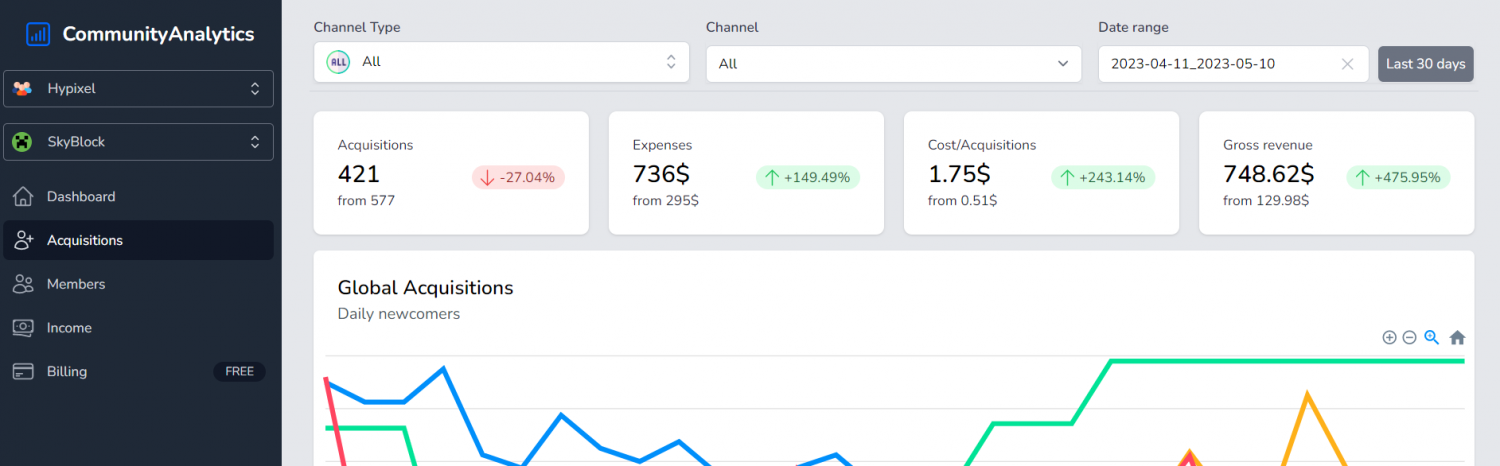Viewport: 1500px width, 466px height.
Task: Click the 'from 129.98$' comparison text
Action: point(1266,201)
